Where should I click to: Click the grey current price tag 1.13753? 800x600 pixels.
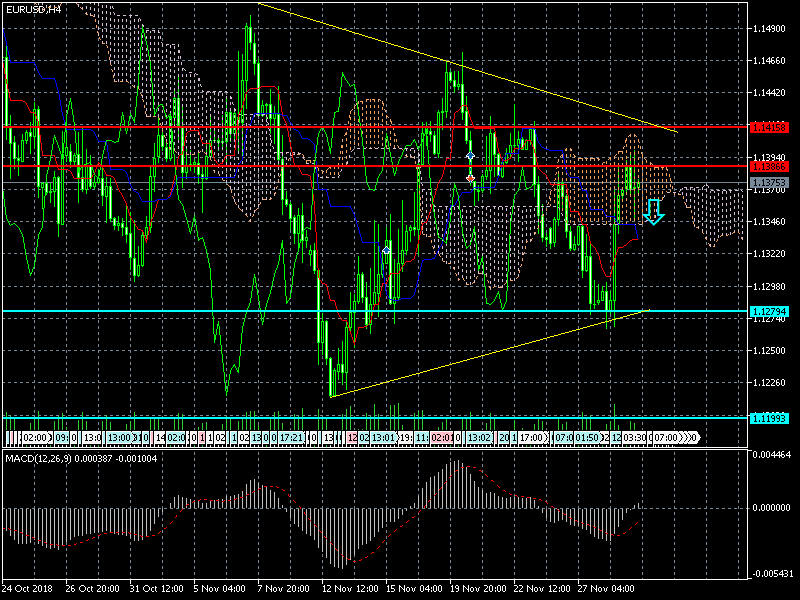pyautogui.click(x=770, y=183)
